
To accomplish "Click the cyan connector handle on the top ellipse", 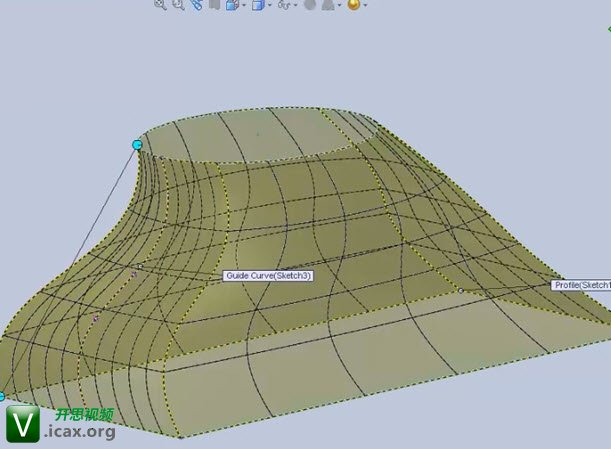I will click(x=137, y=145).
